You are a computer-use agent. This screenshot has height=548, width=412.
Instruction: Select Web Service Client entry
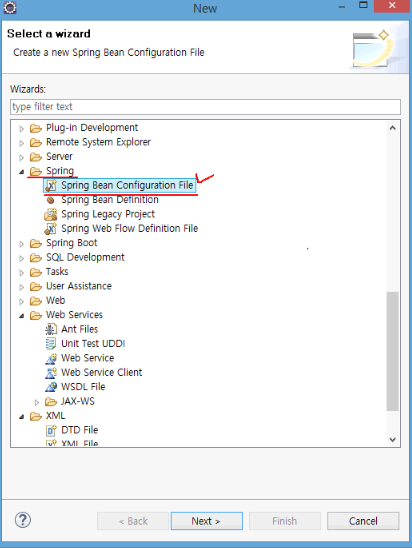(102, 372)
